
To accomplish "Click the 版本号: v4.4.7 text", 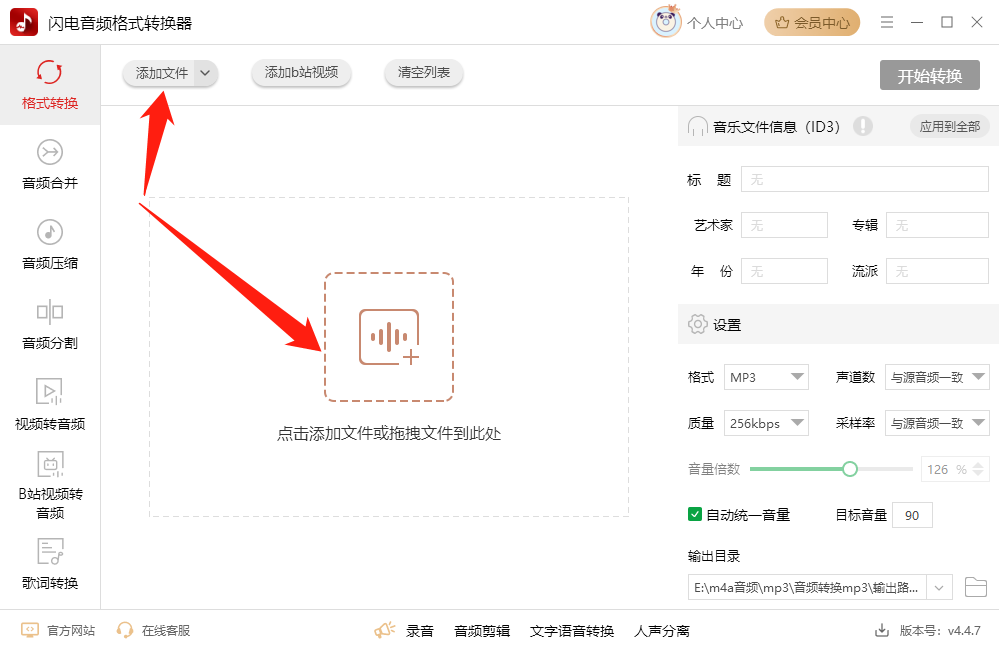I will pyautogui.click(x=940, y=631).
